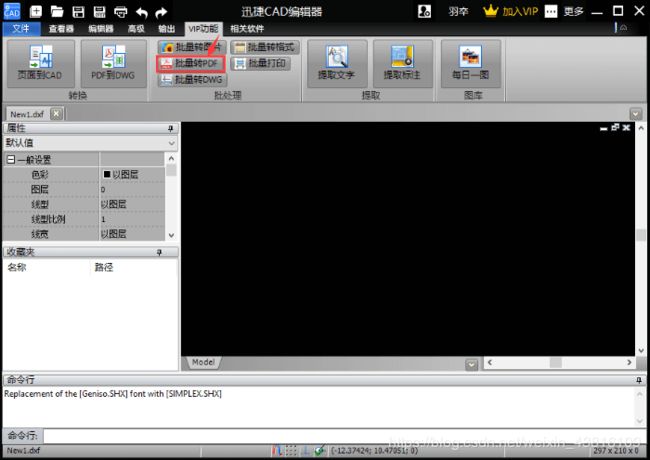
Task: Redo the action with the forward arrow icon
Action: 161,13
